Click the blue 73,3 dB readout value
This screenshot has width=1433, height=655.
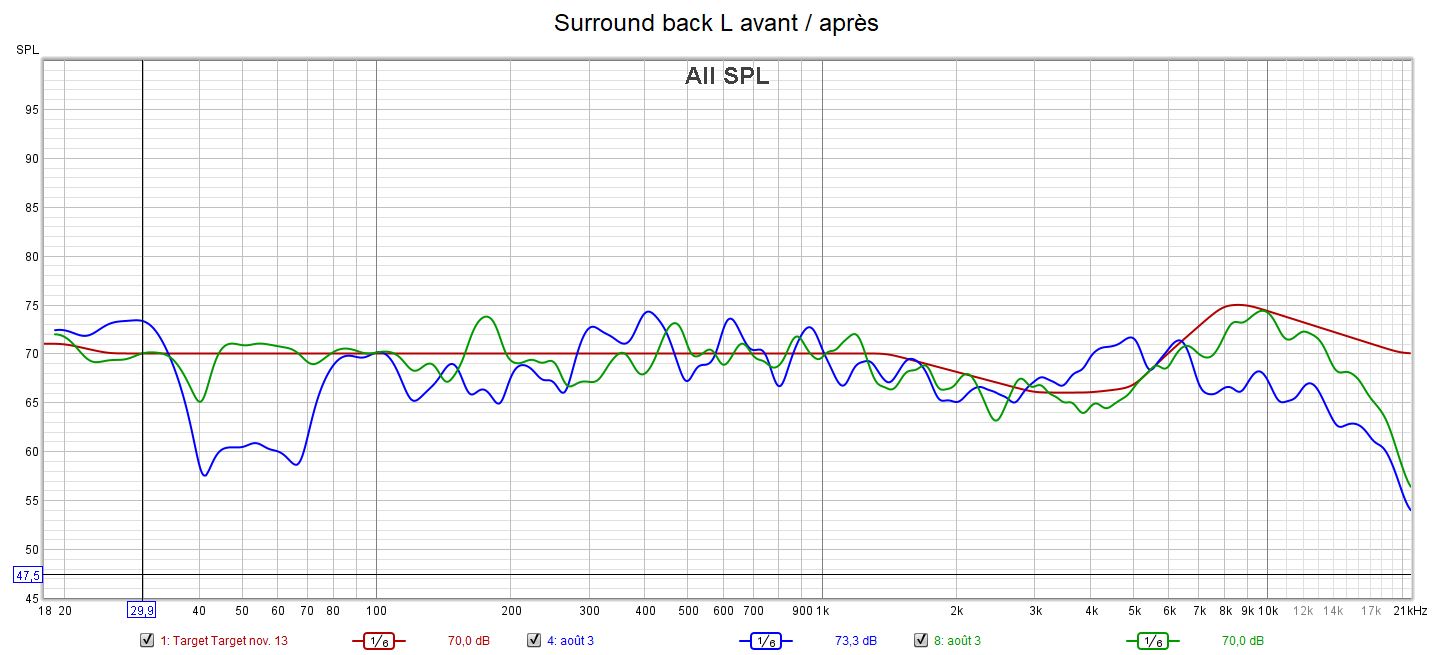856,641
